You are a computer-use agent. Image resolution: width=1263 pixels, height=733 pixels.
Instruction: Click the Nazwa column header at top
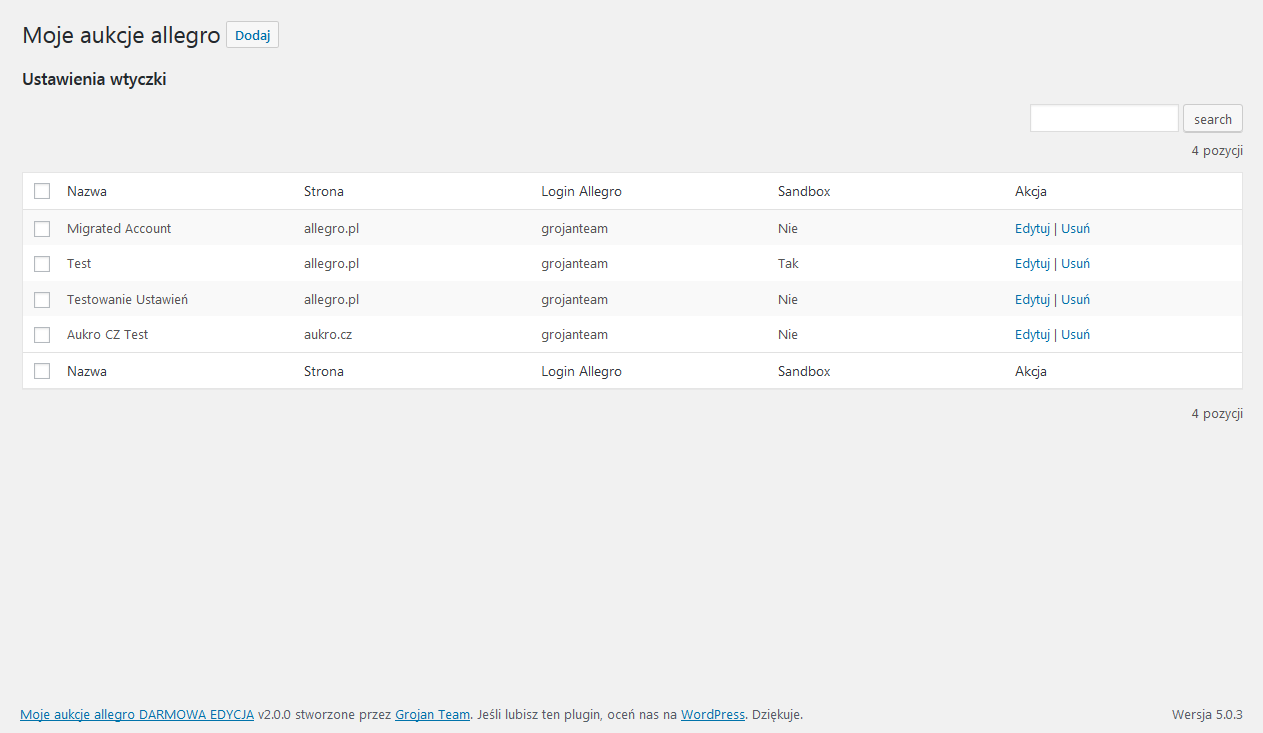pyautogui.click(x=87, y=191)
